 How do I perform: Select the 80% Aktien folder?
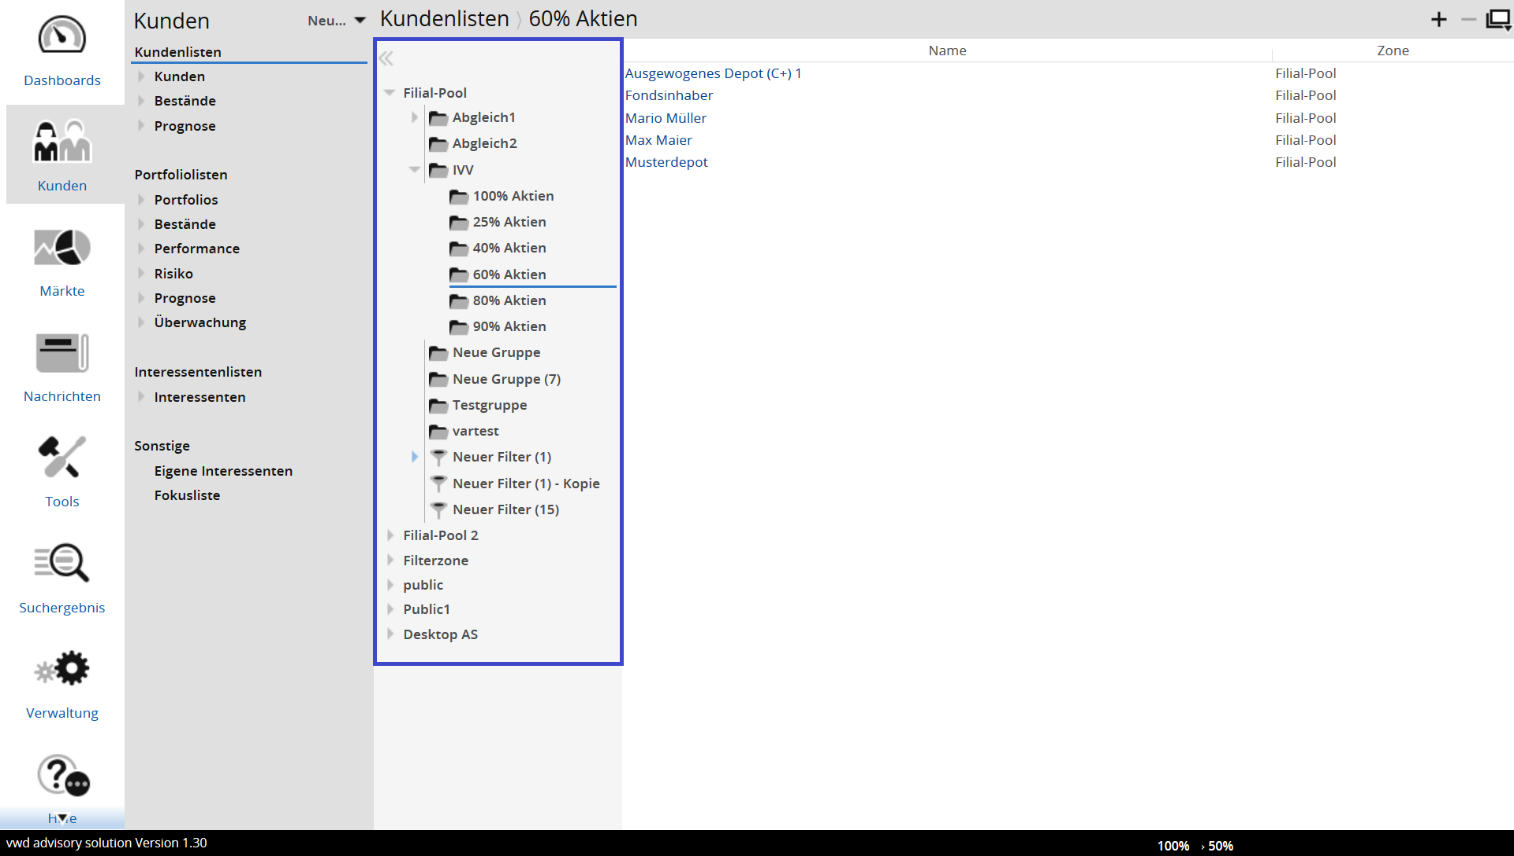click(x=509, y=300)
